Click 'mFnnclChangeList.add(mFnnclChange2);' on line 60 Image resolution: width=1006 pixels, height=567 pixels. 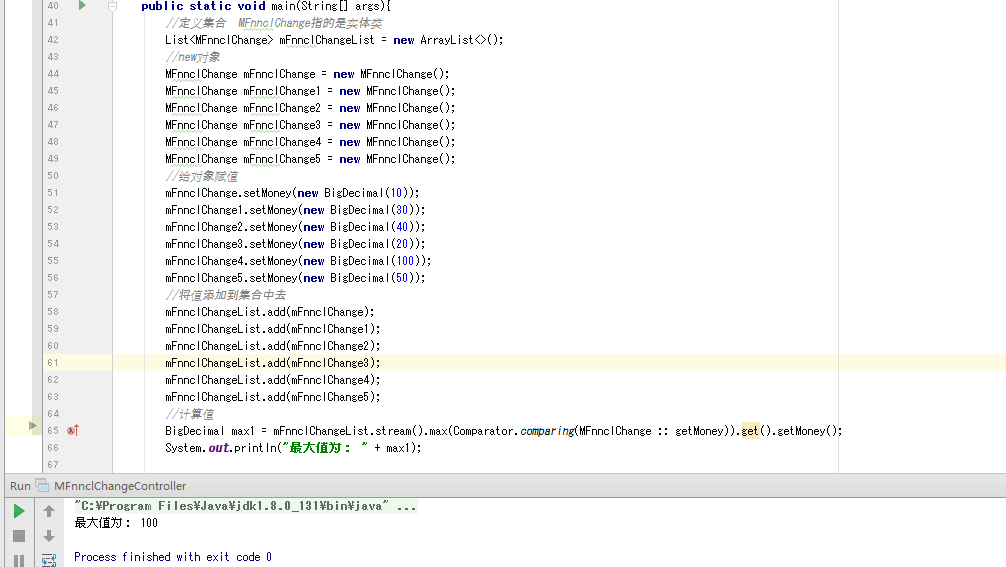(x=273, y=346)
